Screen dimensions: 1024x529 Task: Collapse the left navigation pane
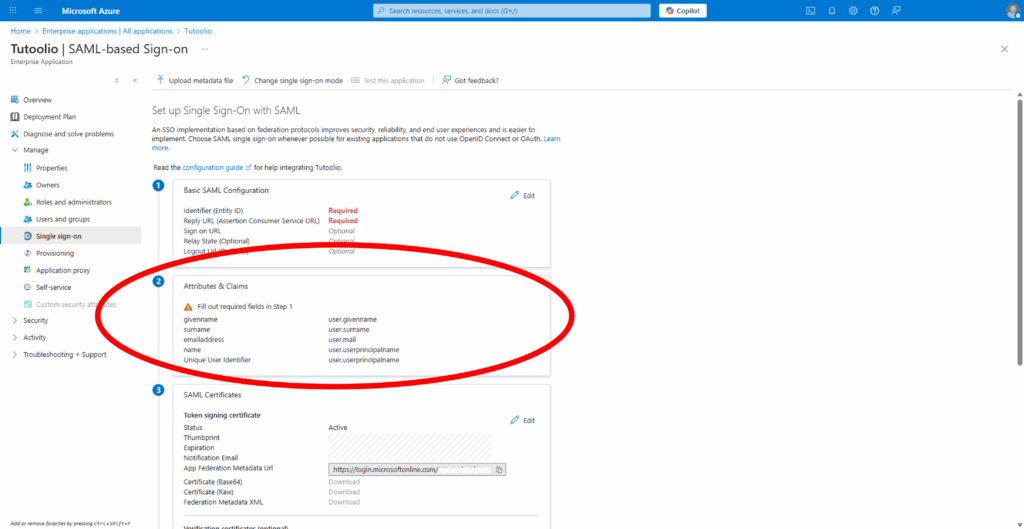pyautogui.click(x=135, y=80)
